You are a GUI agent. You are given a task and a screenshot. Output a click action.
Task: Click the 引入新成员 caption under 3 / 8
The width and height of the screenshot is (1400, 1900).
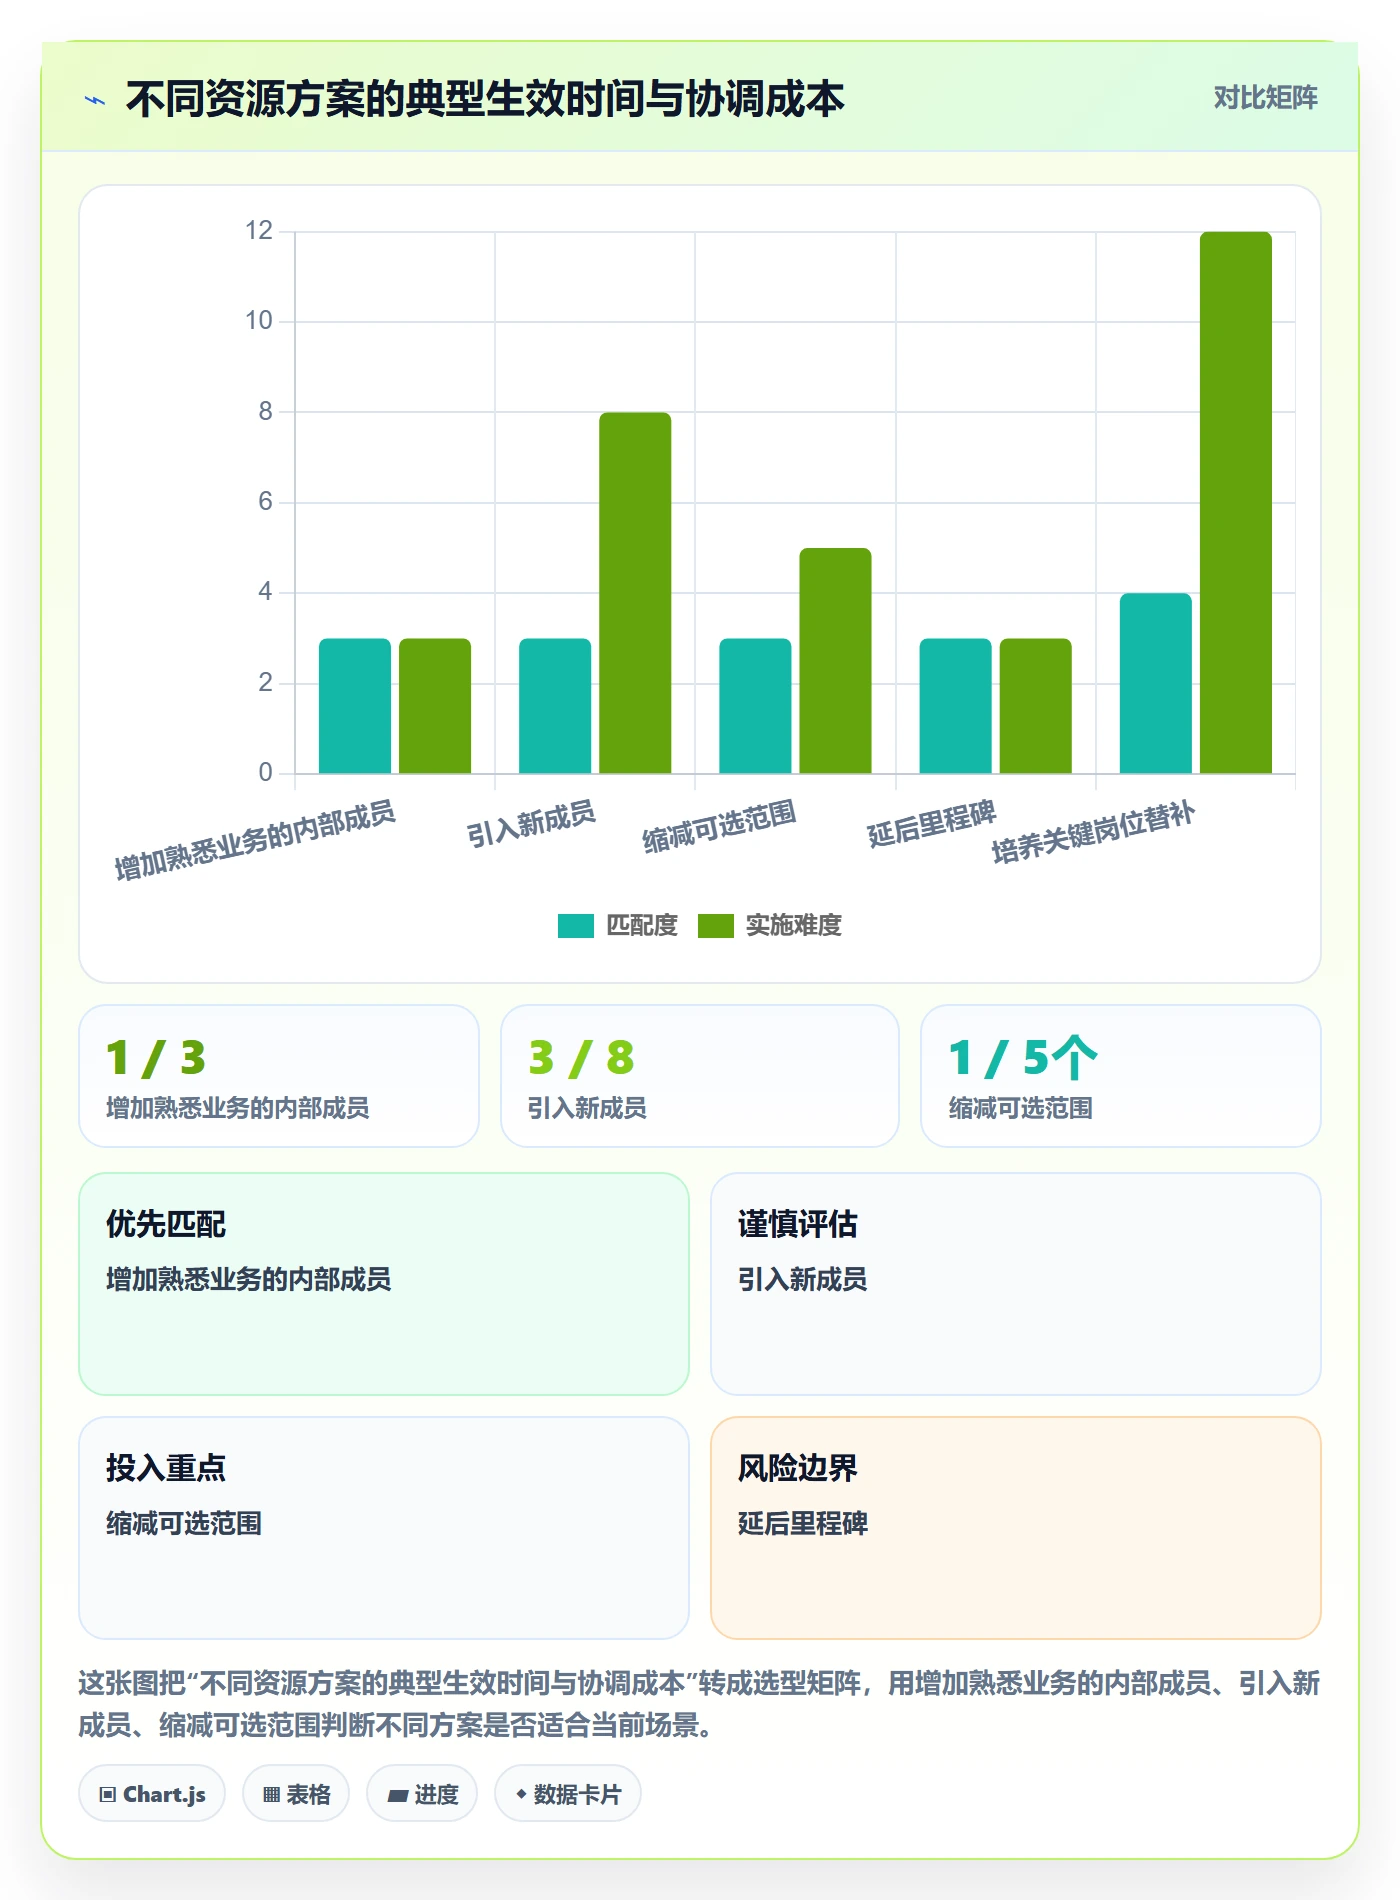pyautogui.click(x=587, y=1108)
